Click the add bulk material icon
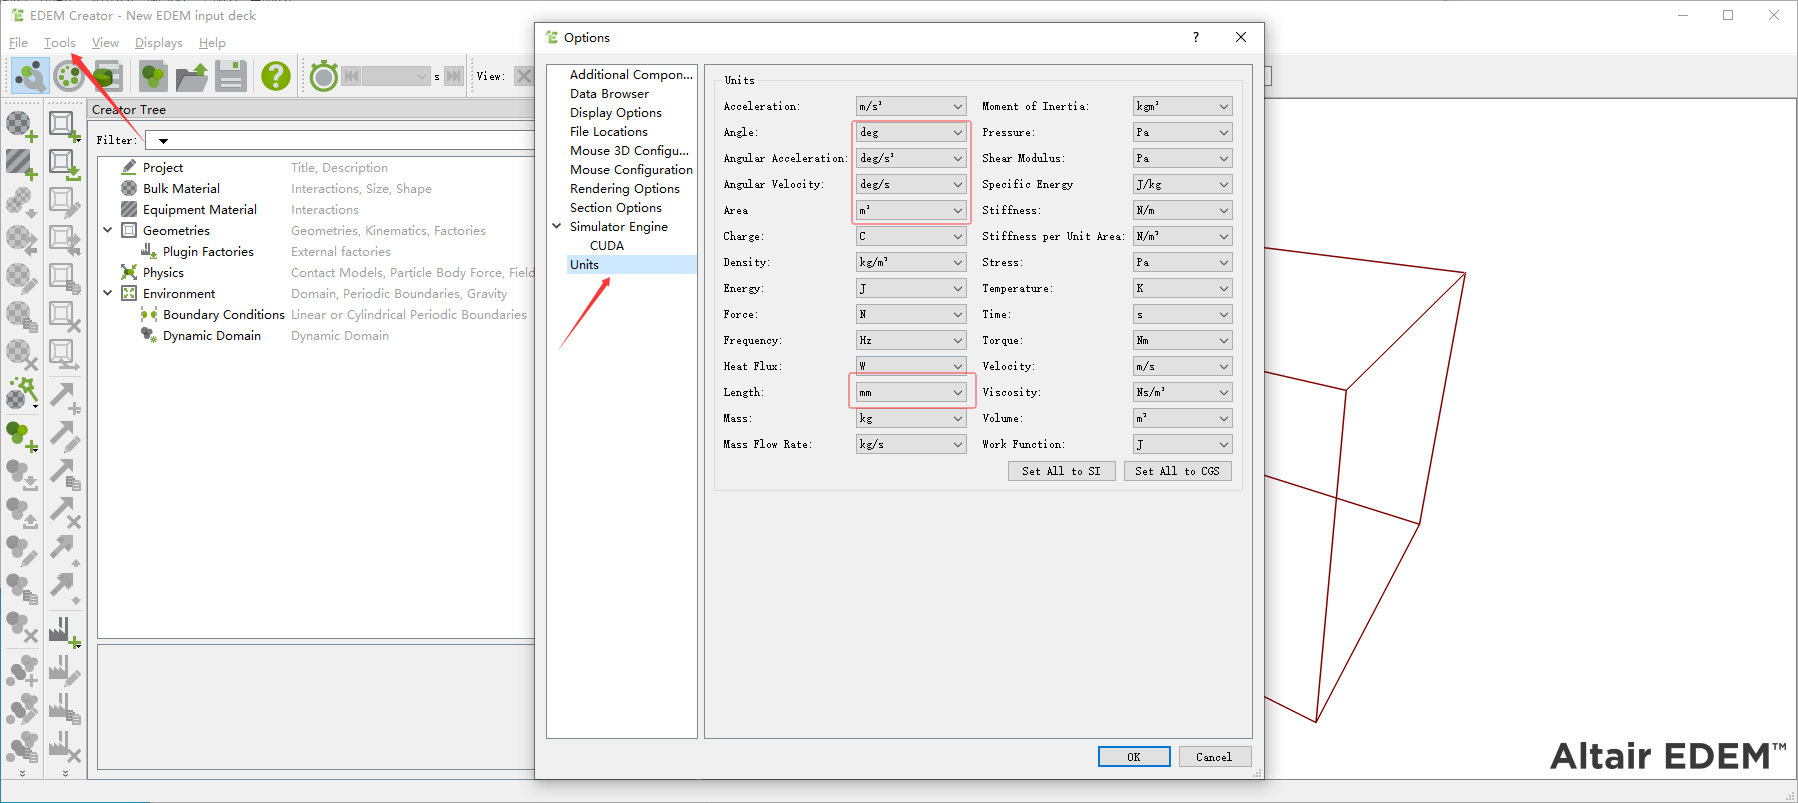This screenshot has height=803, width=1798. coord(22,126)
